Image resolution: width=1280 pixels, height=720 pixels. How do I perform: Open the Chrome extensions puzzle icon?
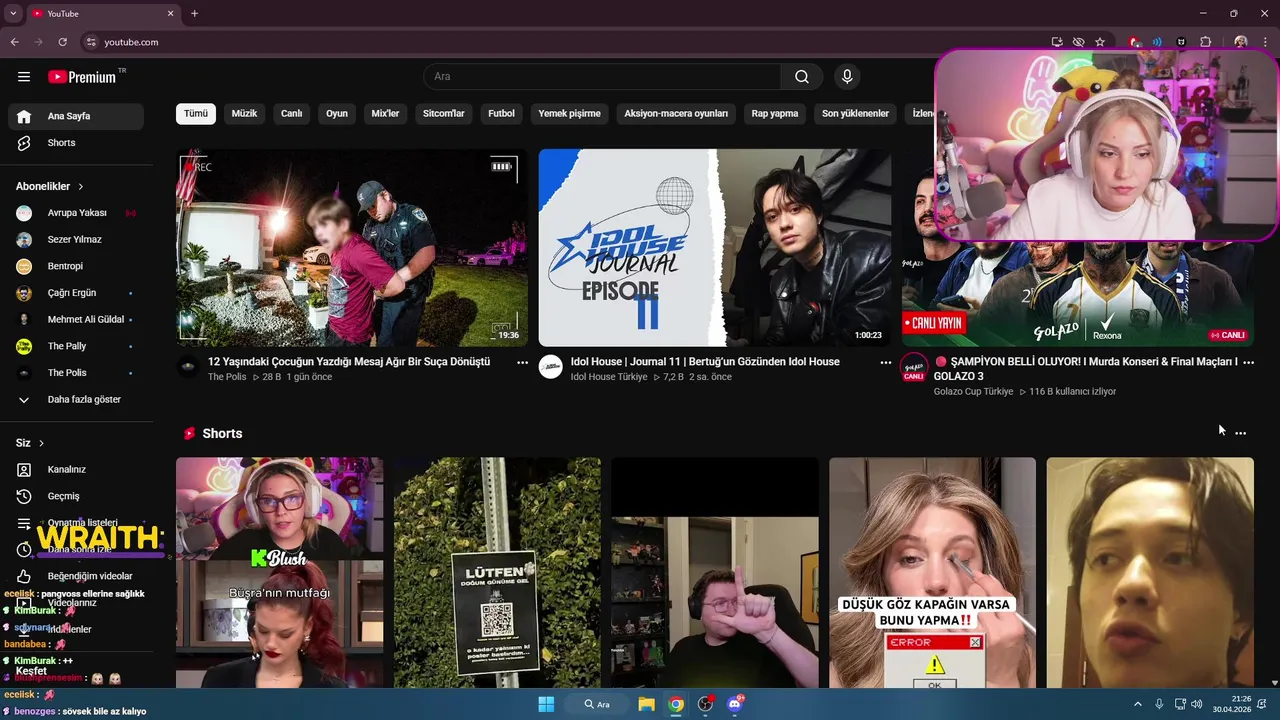point(1205,42)
